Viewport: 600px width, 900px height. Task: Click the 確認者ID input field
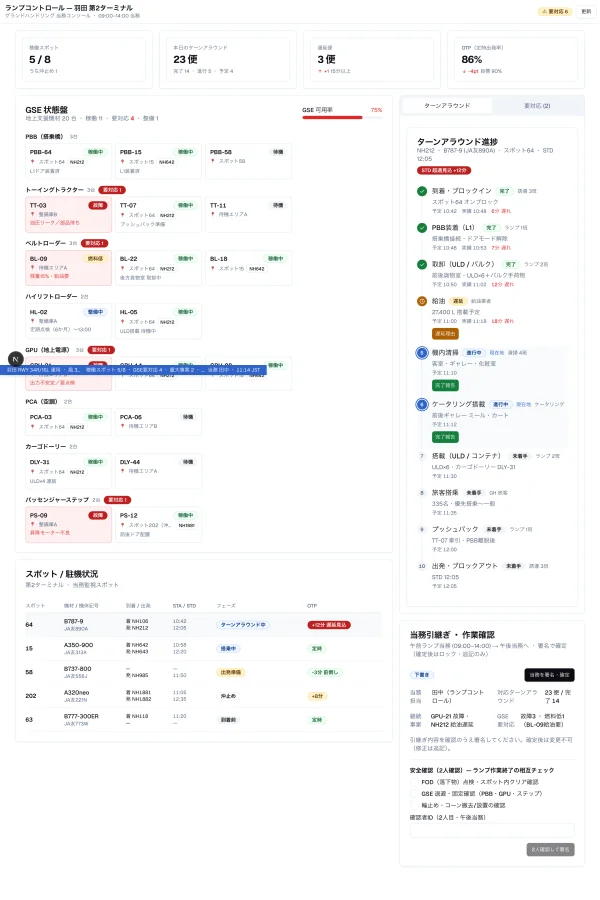tap(492, 831)
